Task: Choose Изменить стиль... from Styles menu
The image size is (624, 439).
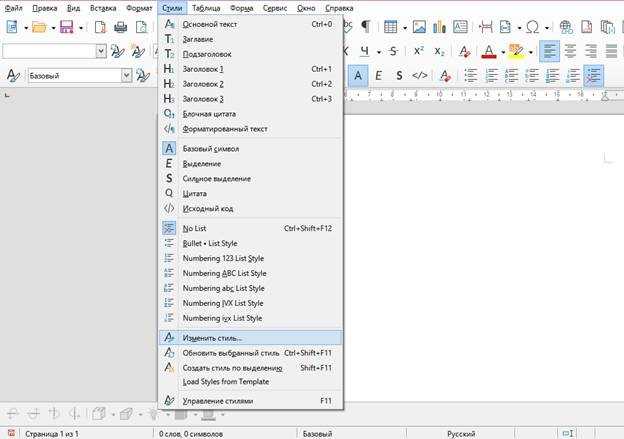Action: click(x=250, y=338)
